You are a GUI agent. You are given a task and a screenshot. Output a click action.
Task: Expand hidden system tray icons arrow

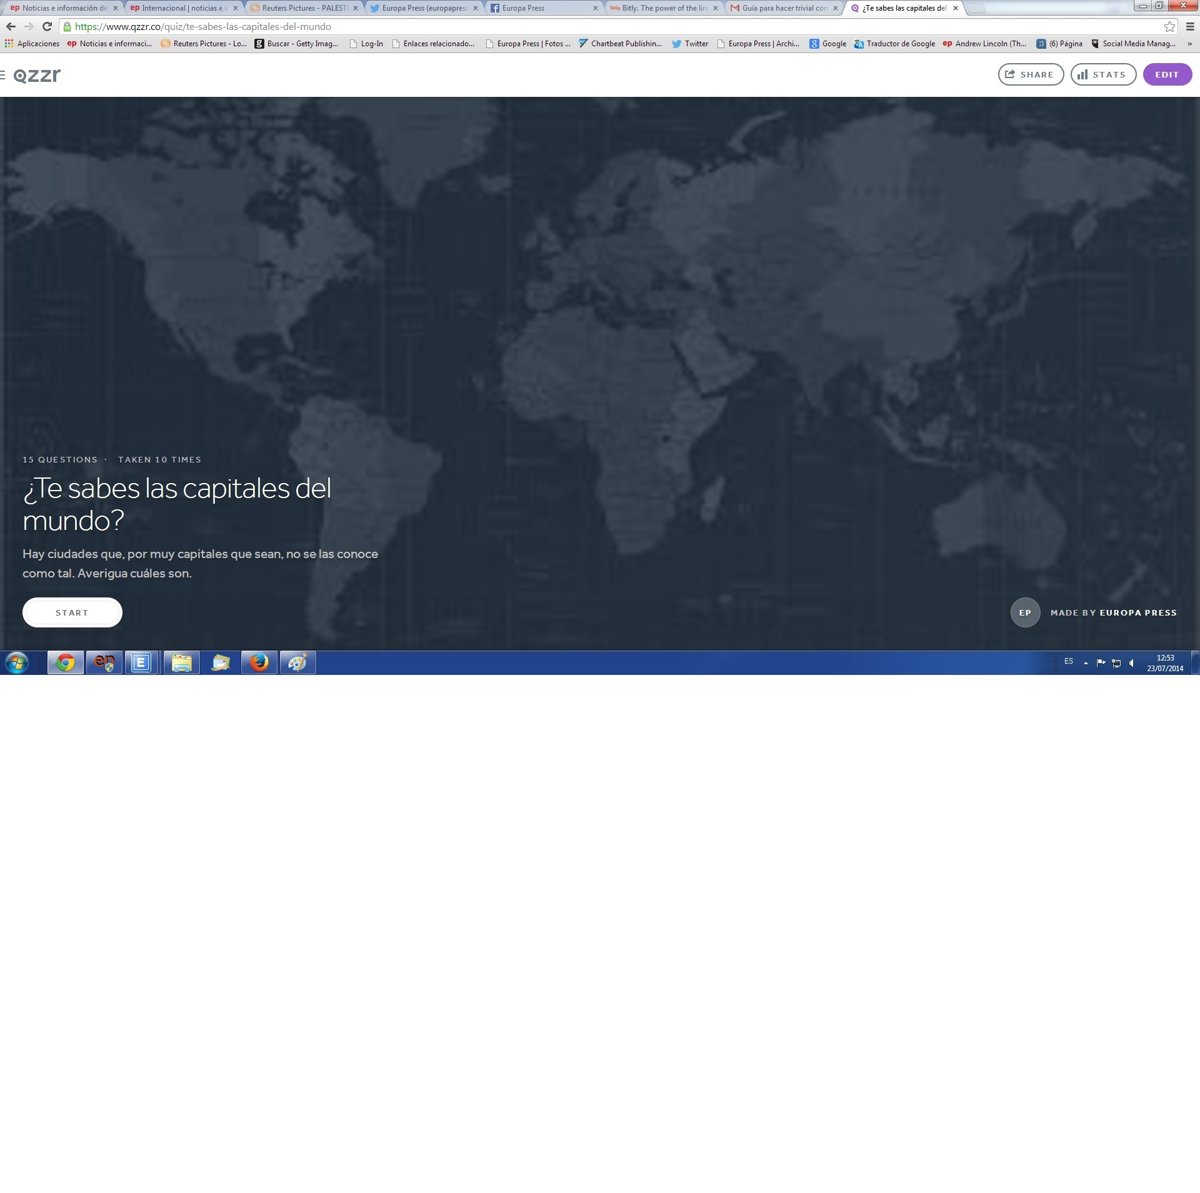(1086, 663)
